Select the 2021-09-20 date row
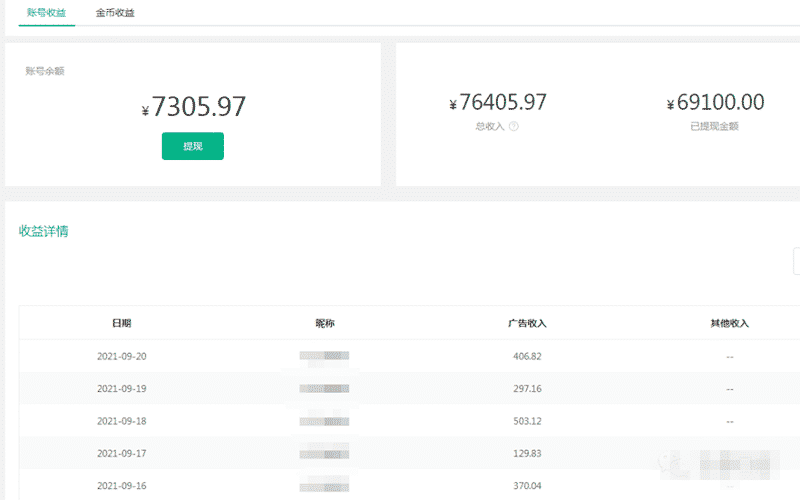This screenshot has height=500, width=800. click(409, 356)
